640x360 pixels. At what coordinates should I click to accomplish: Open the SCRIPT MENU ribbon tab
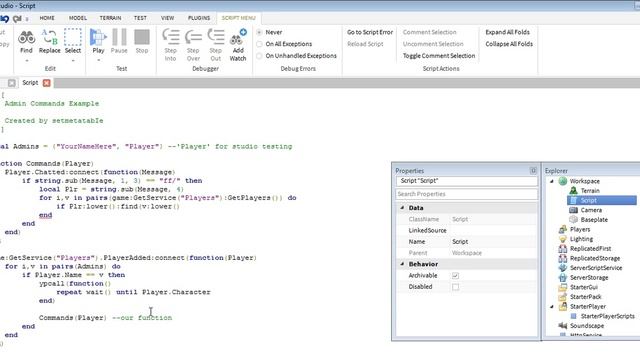point(238,18)
